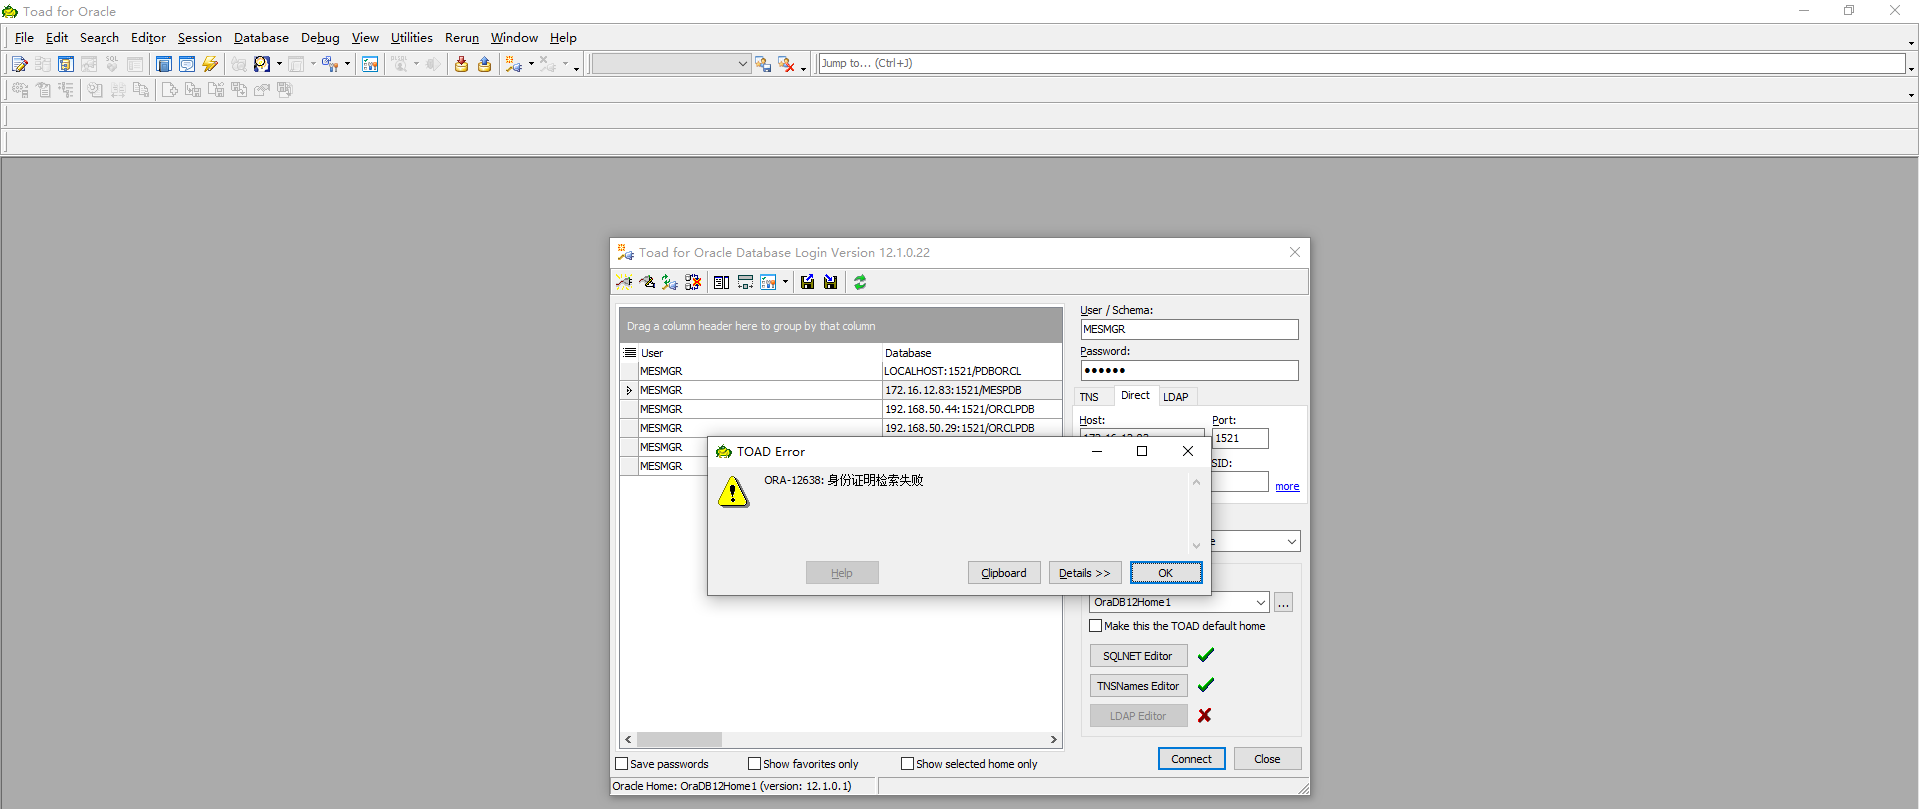This screenshot has width=1920, height=809.
Task: Click the third icon in login dialog toolbar
Action: [x=670, y=282]
